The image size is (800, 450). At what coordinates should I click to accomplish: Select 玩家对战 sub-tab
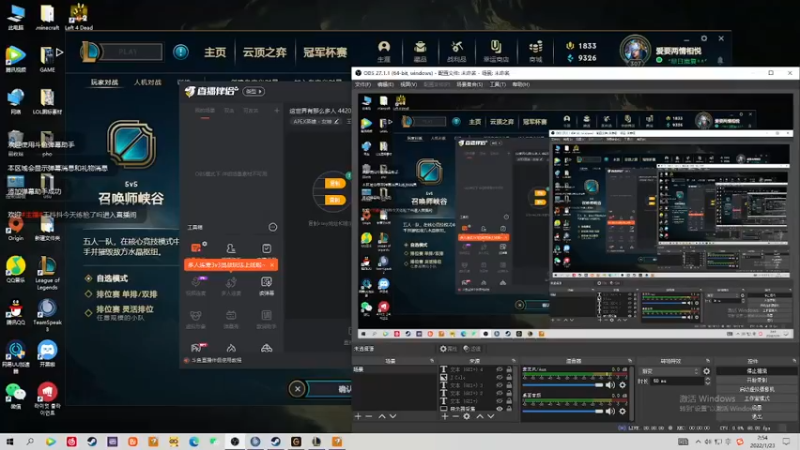pyautogui.click(x=105, y=82)
